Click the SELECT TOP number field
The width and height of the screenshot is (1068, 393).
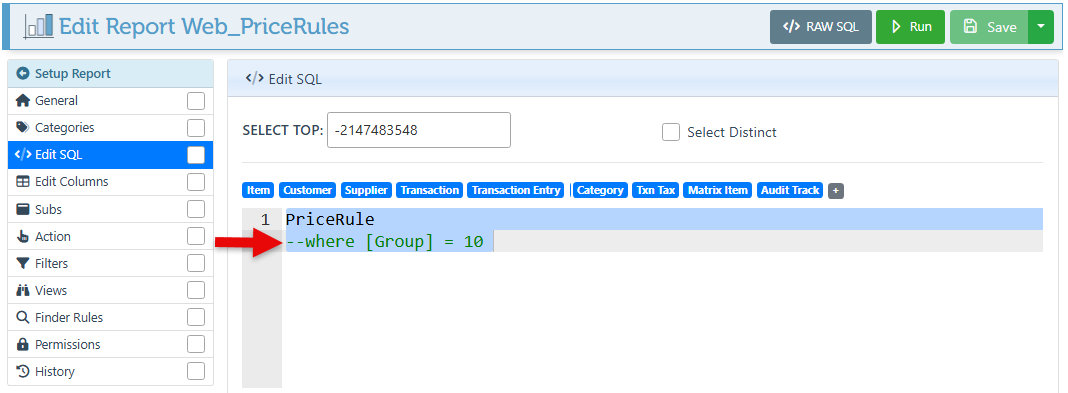click(419, 130)
